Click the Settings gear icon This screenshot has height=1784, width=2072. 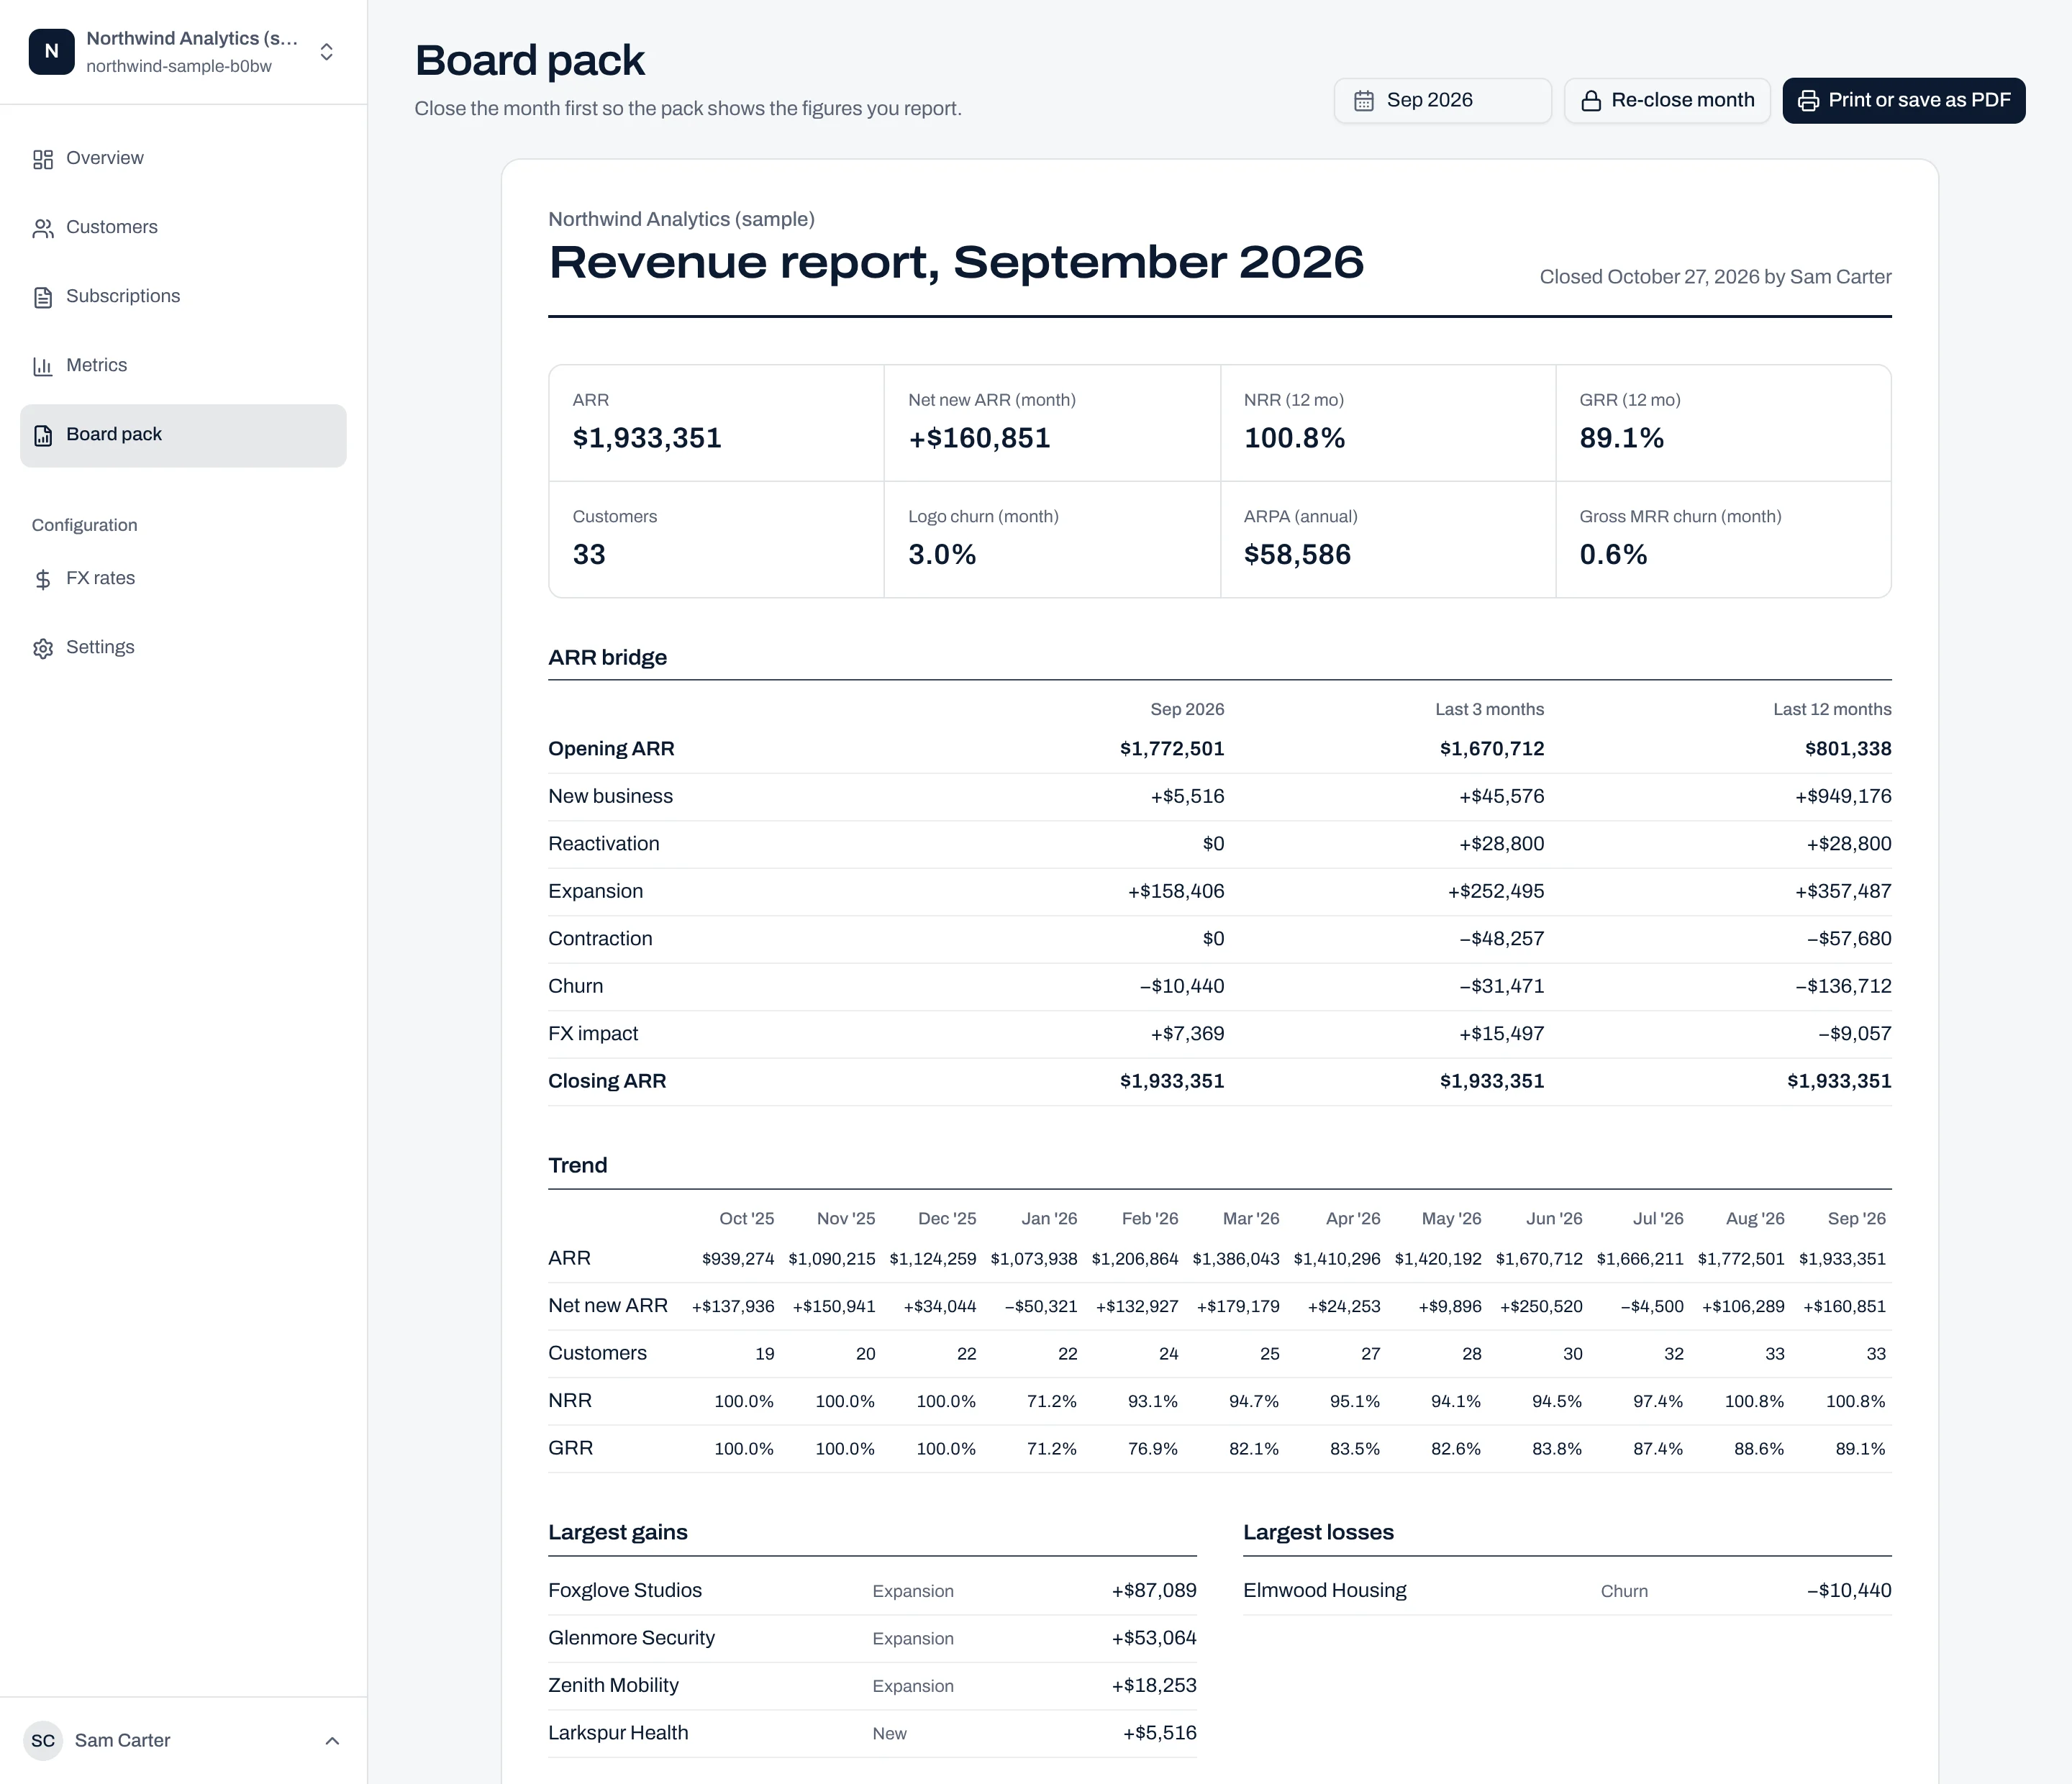click(x=43, y=649)
